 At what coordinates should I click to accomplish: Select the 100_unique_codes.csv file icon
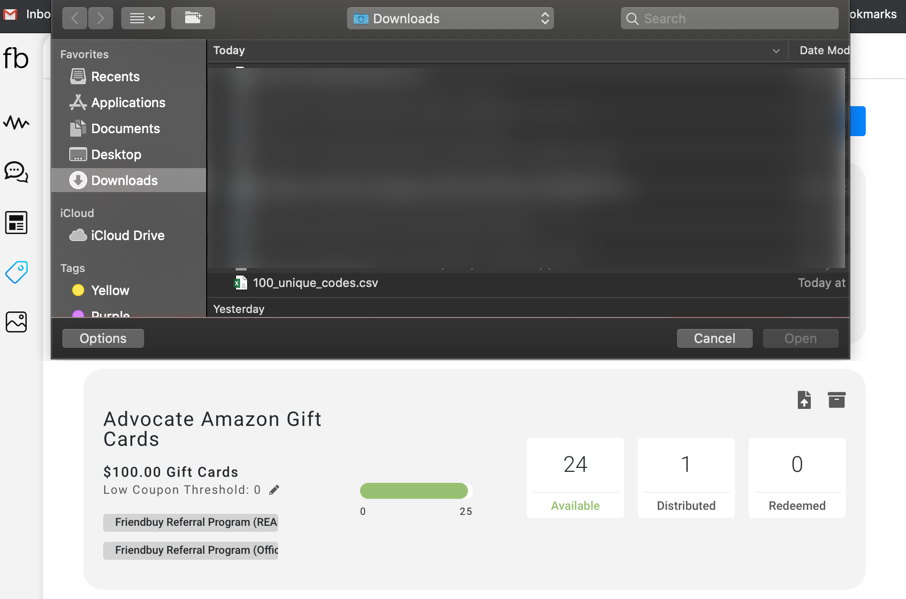(x=240, y=283)
